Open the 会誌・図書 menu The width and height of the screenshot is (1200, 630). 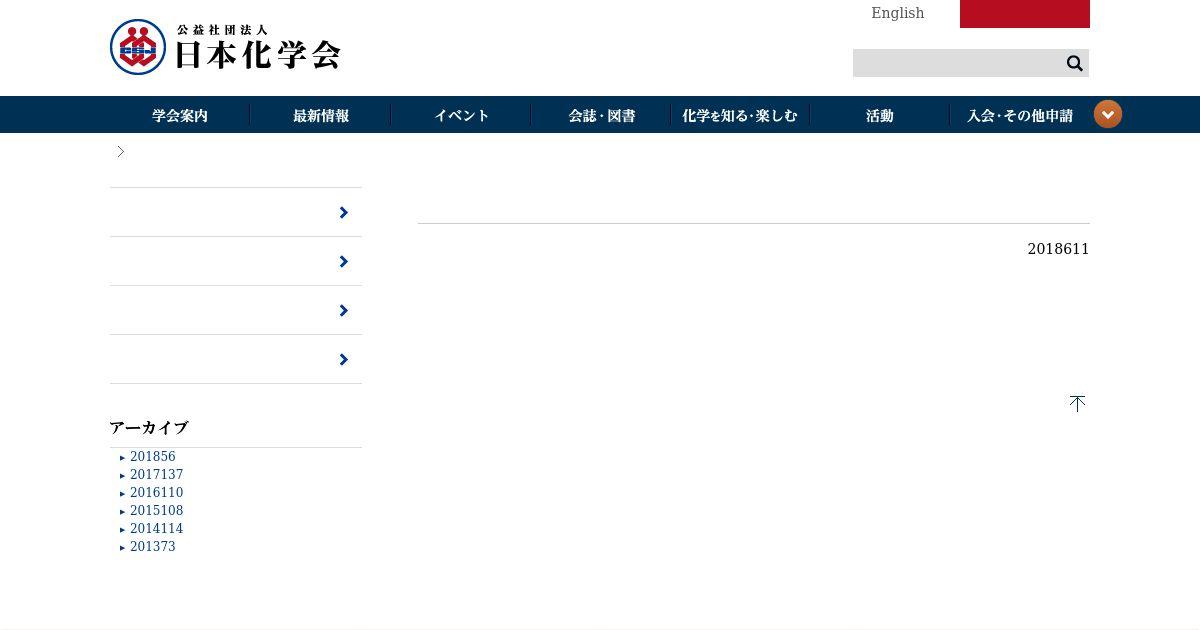pos(601,115)
